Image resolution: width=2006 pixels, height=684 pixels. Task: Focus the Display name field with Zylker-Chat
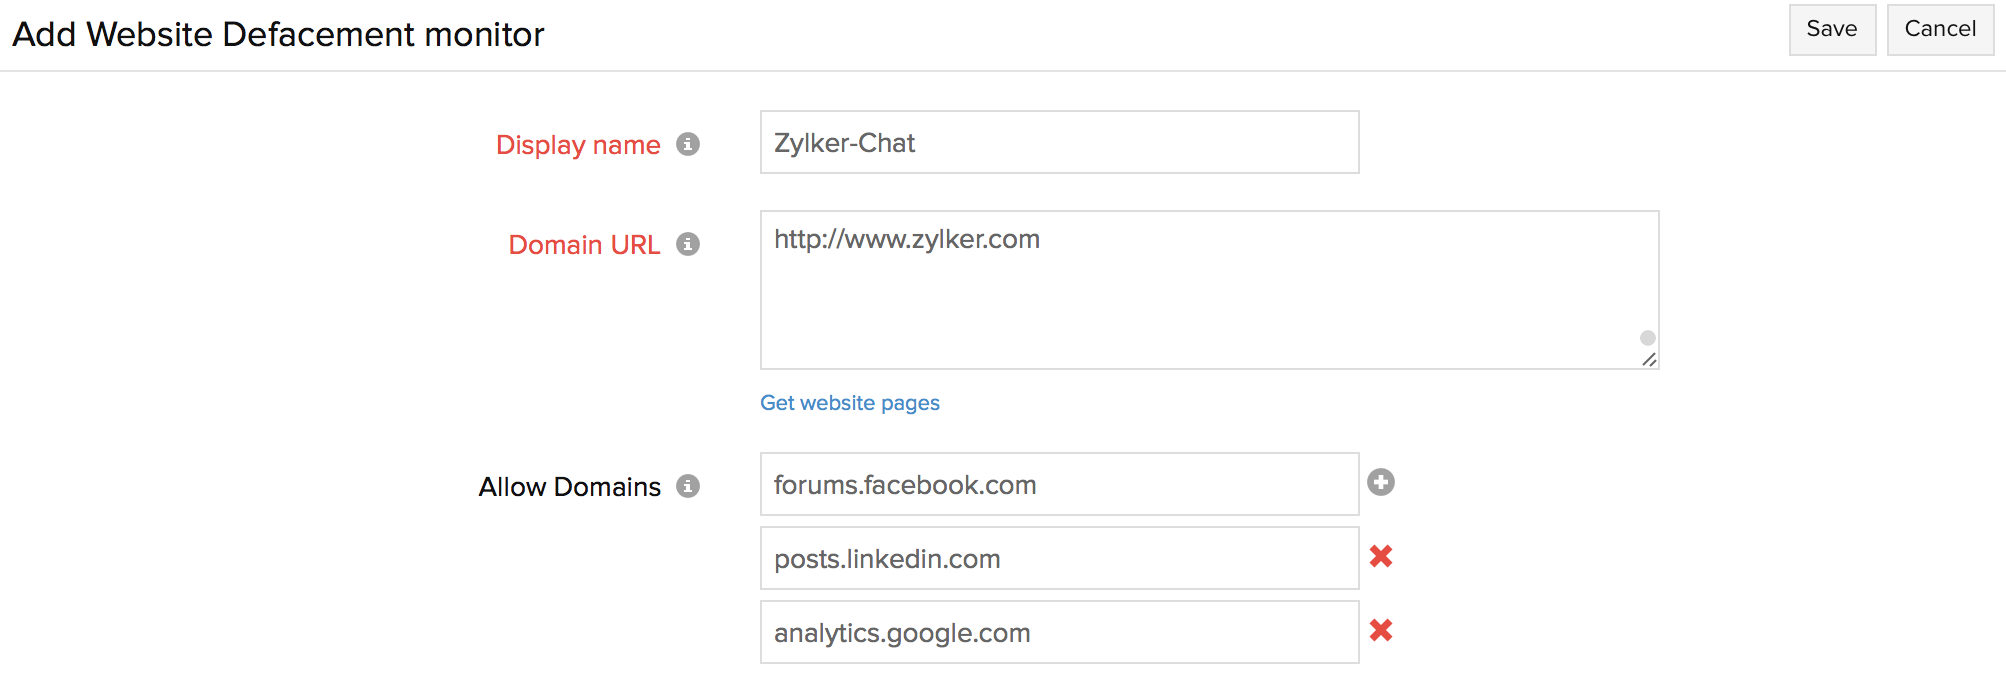(1059, 143)
